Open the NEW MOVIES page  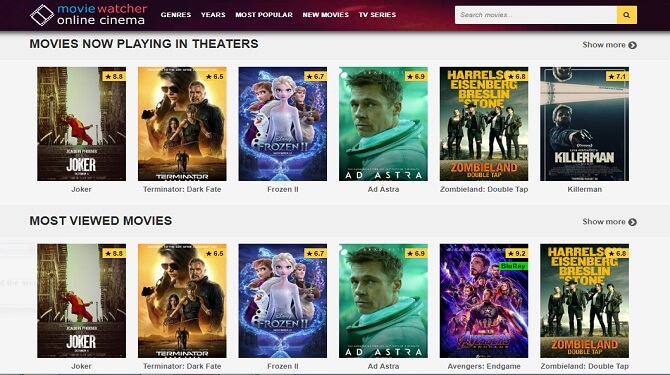[x=326, y=15]
